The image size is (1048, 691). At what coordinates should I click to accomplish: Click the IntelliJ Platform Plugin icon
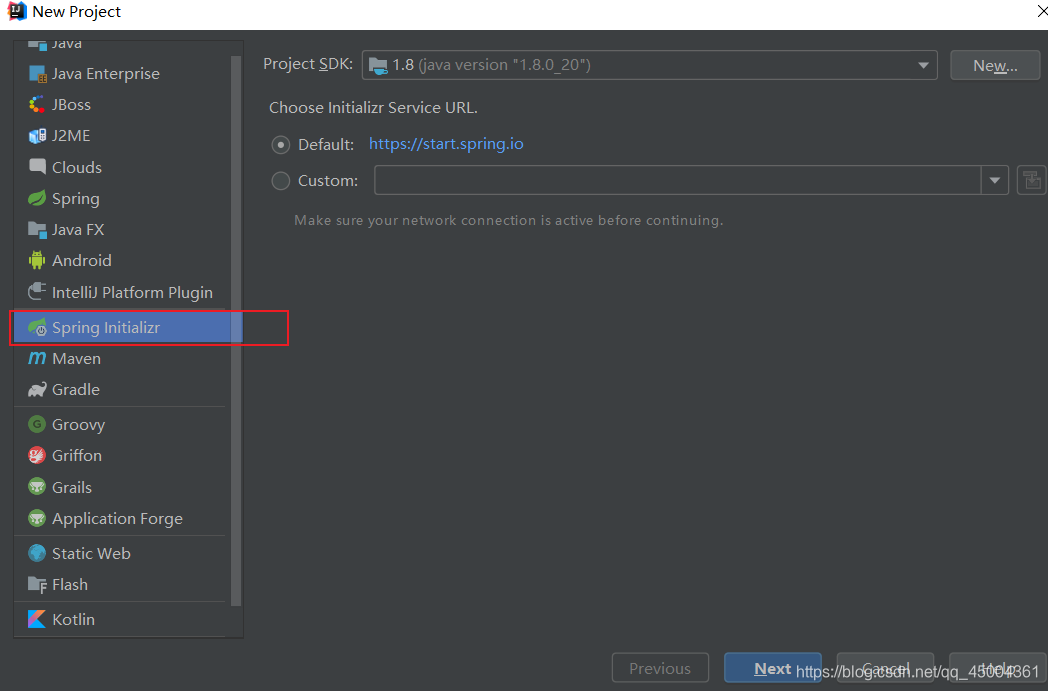coord(37,292)
